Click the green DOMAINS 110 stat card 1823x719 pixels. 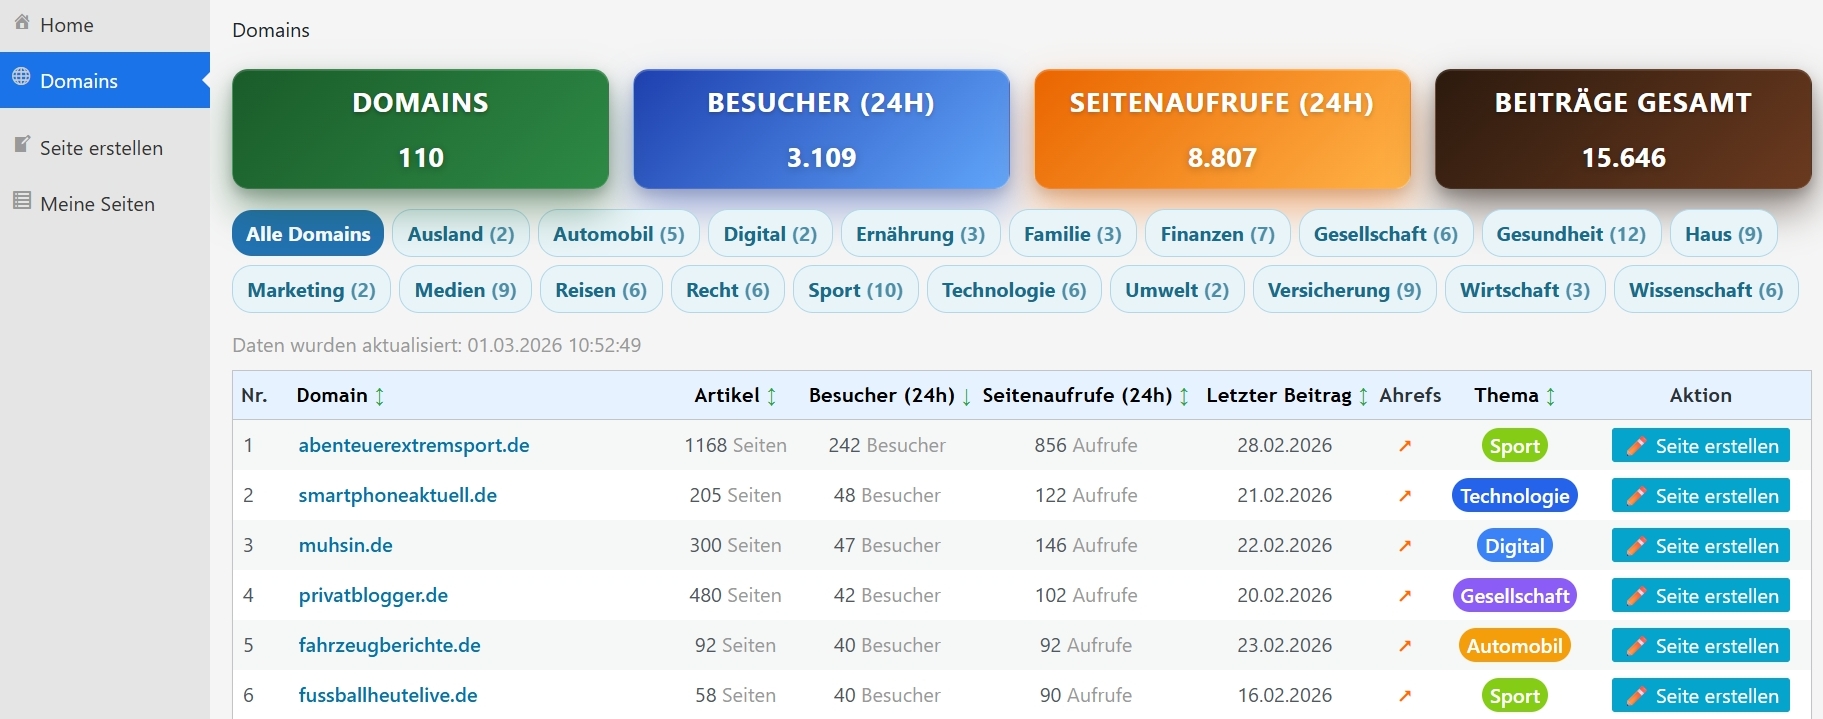(421, 129)
